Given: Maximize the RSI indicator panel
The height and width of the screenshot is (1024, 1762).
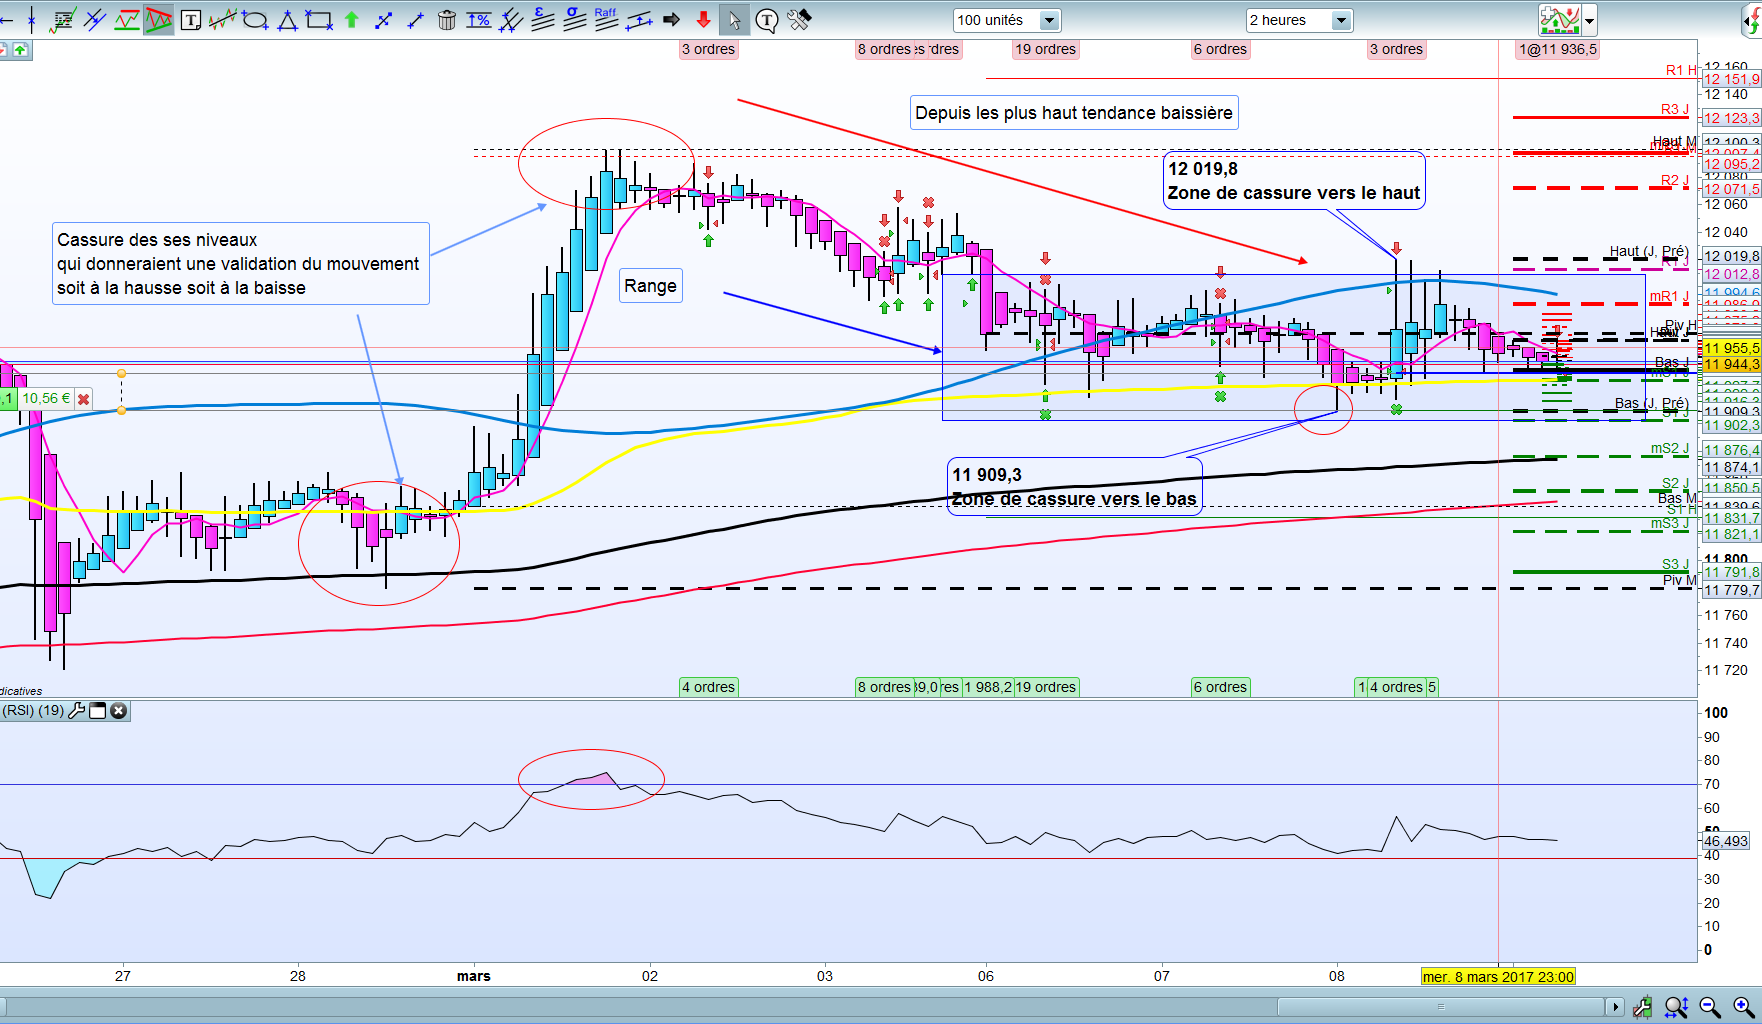Looking at the screenshot, I should (98, 711).
